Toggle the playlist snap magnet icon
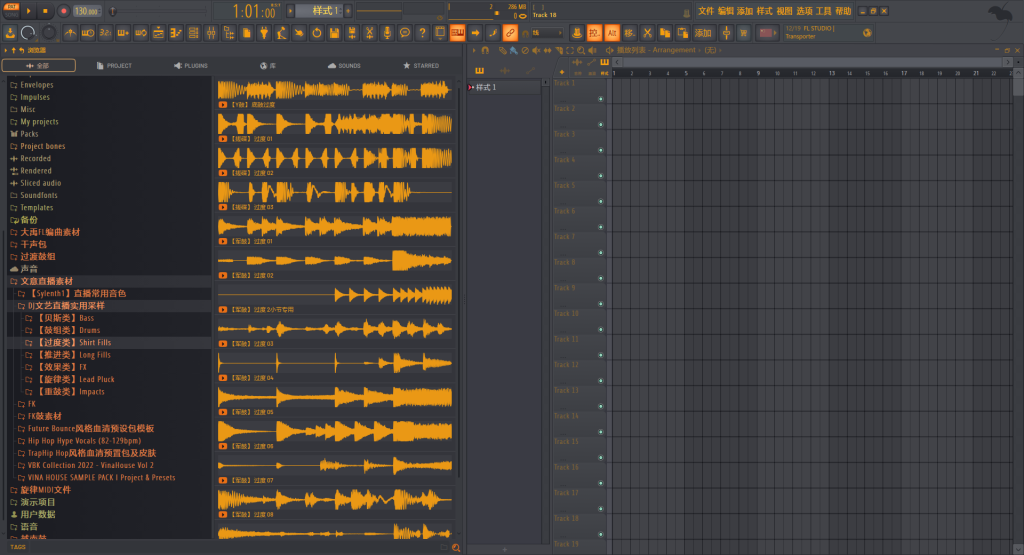Screen dimensions: 1024x555 click(485, 50)
